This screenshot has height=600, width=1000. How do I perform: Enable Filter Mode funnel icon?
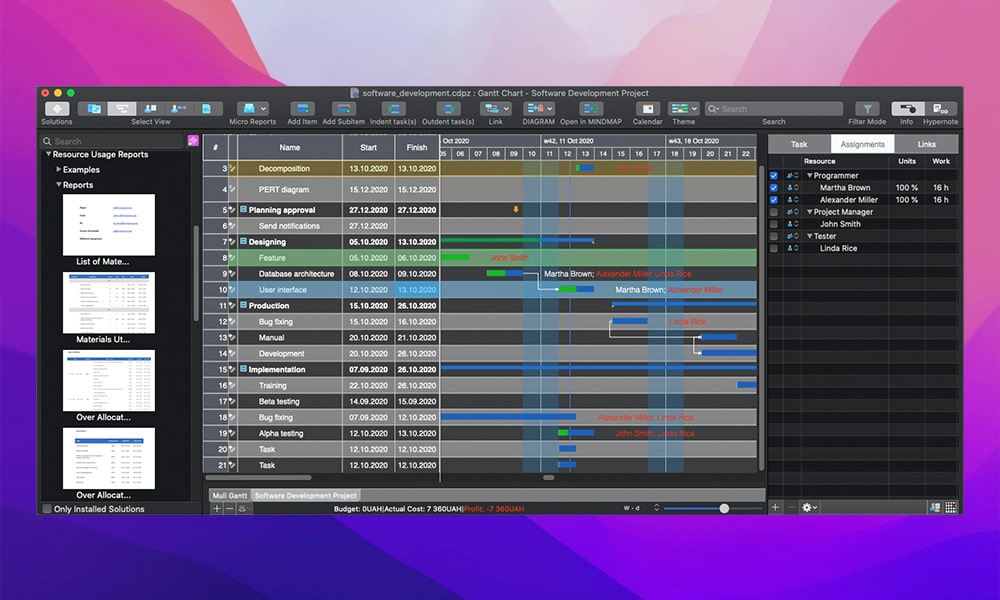coord(867,109)
